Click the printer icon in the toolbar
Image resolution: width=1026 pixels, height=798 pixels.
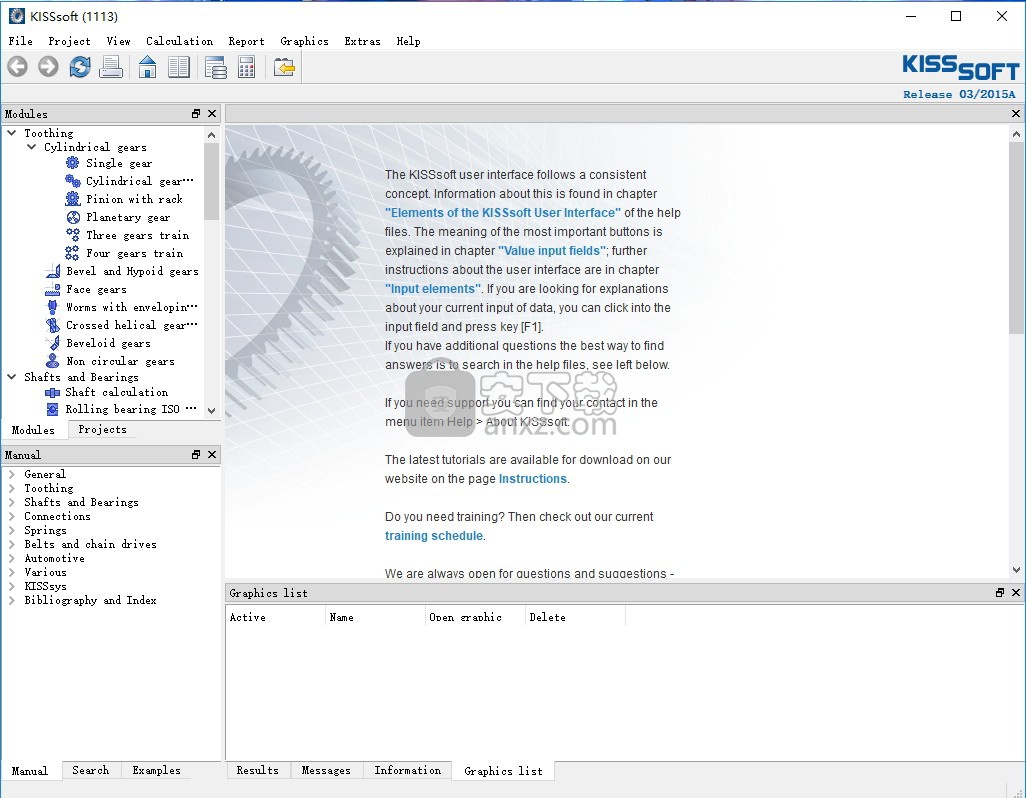tap(111, 67)
